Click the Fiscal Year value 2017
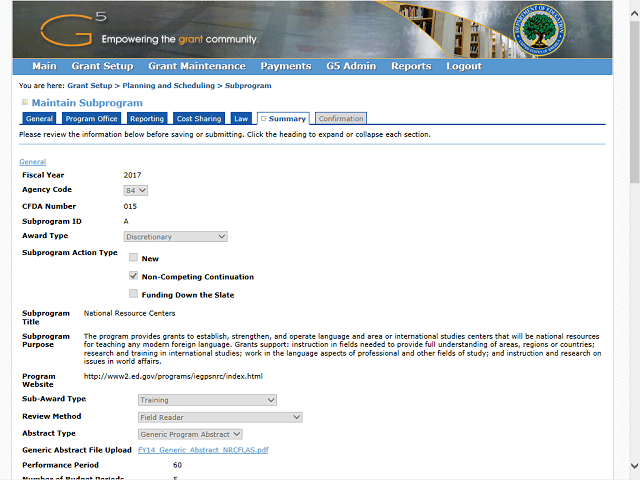 (x=132, y=175)
